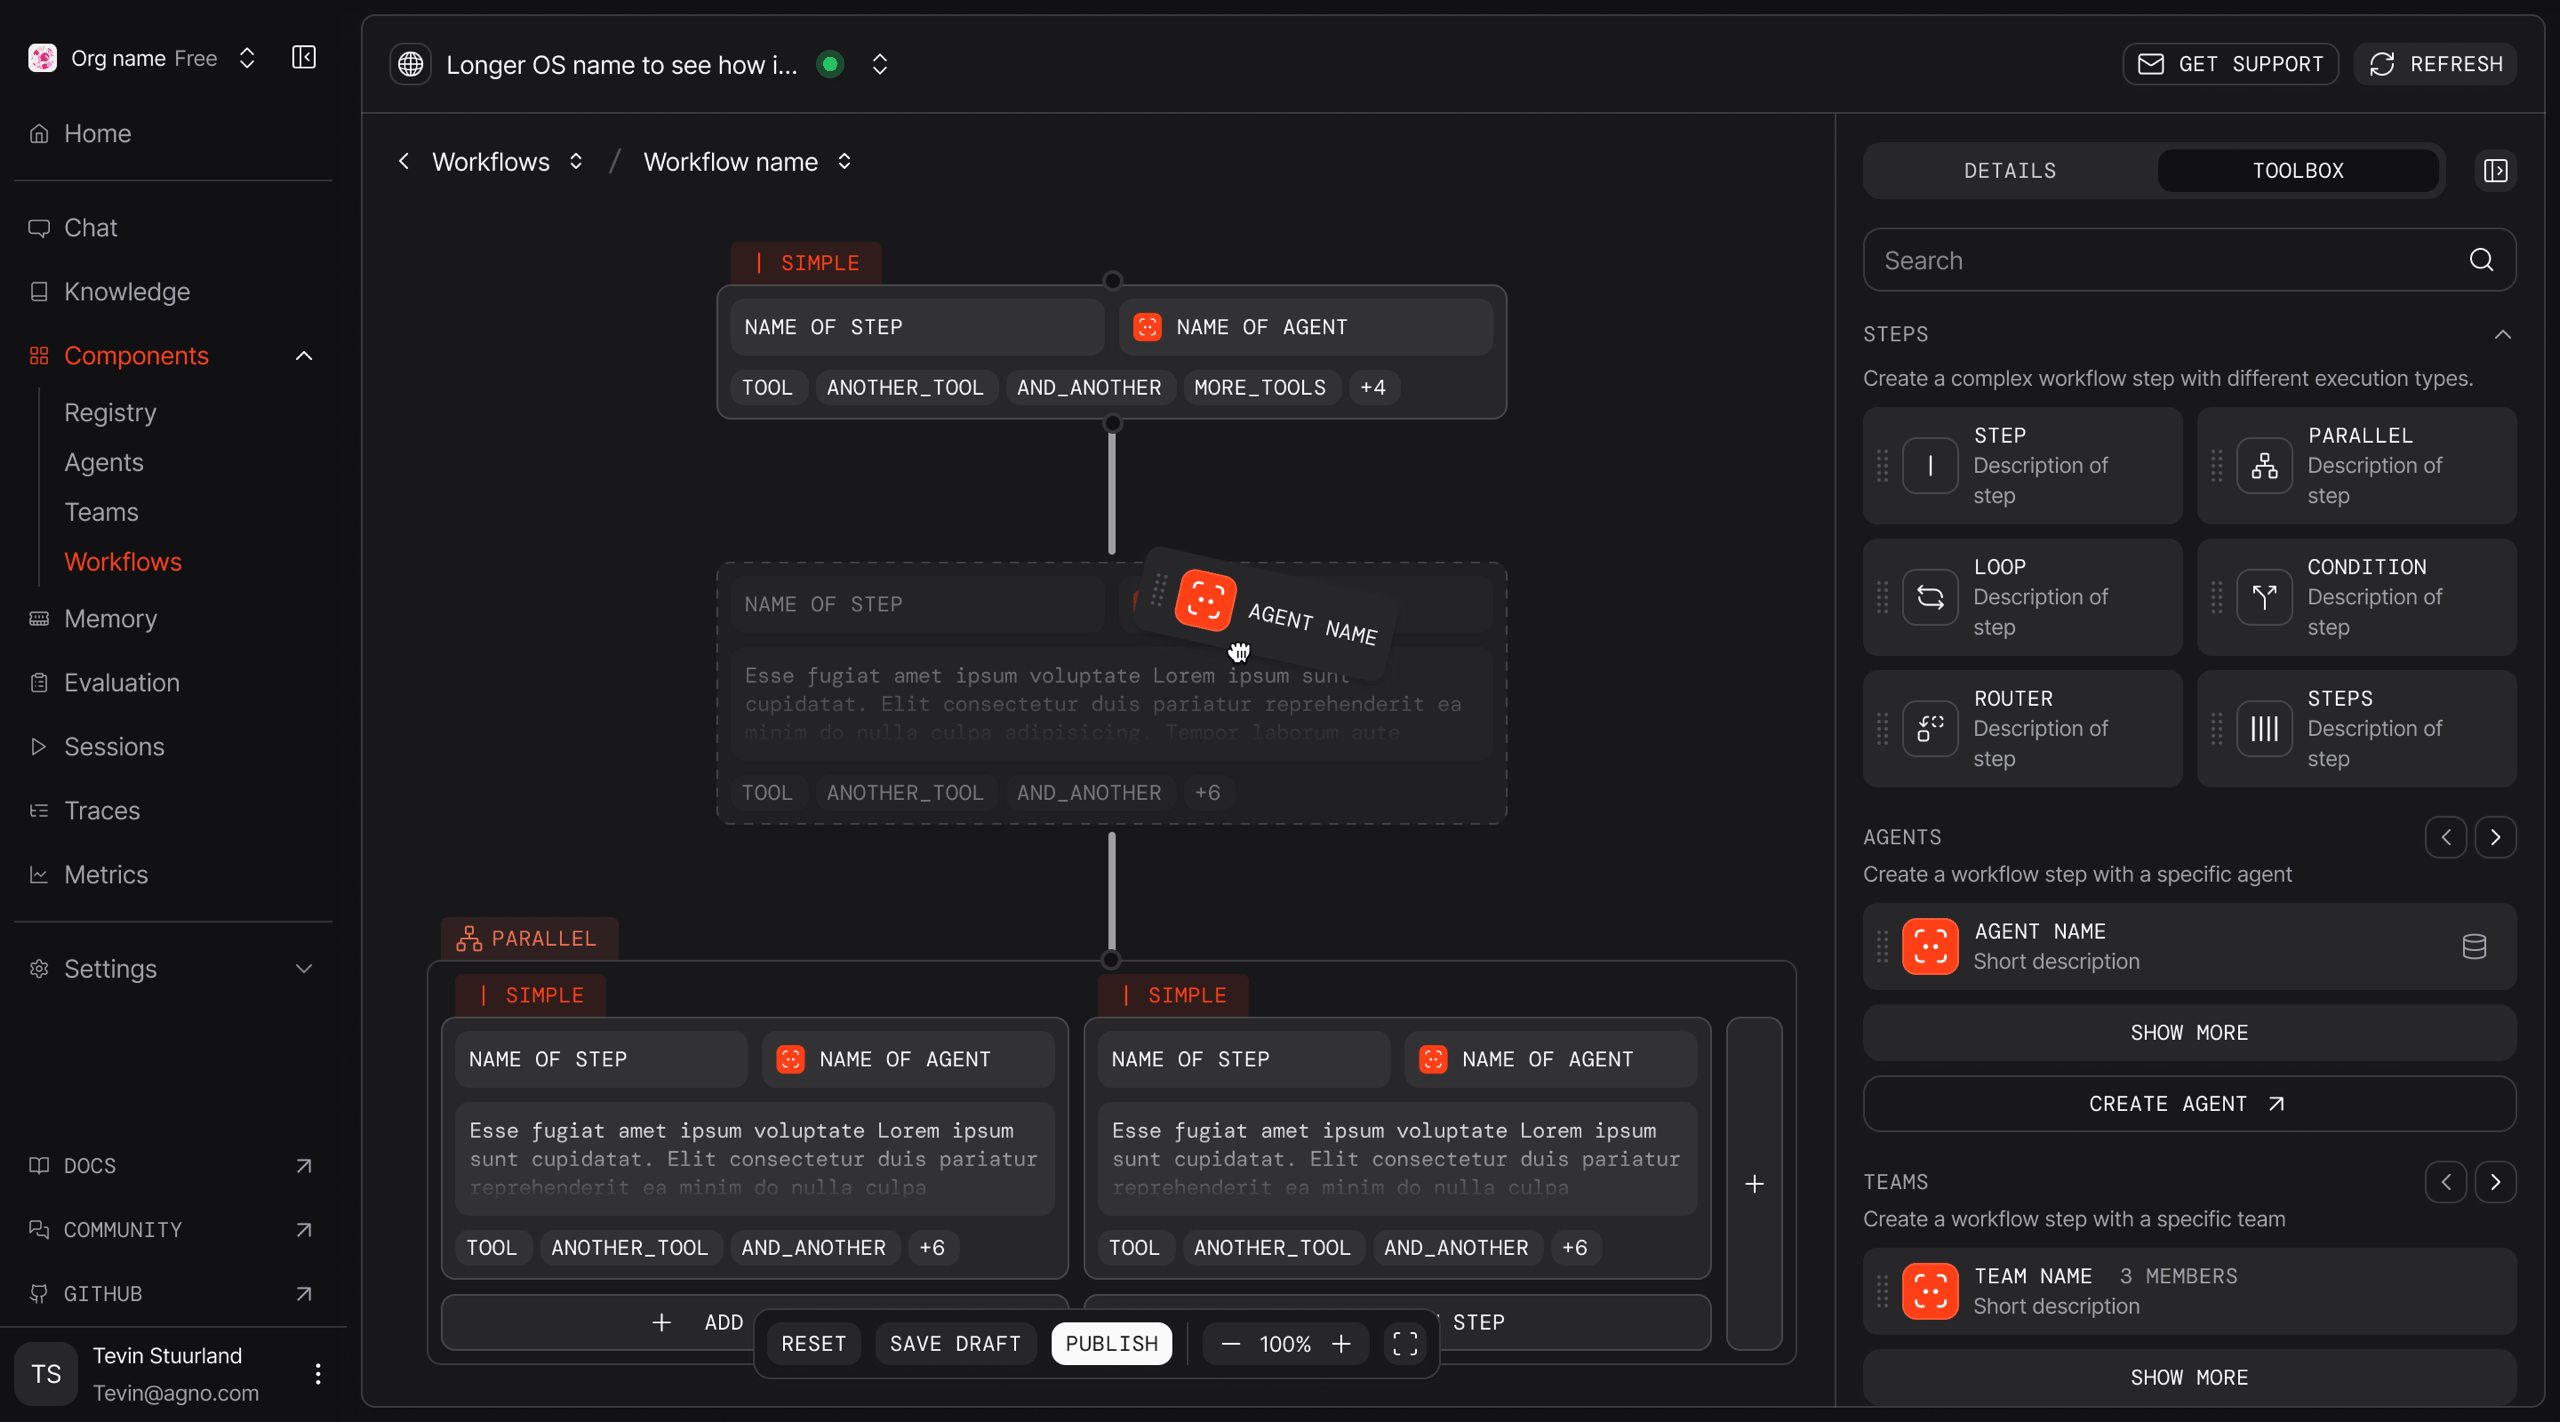The height and width of the screenshot is (1422, 2560).
Task: Click the green status indicator dot
Action: [829, 64]
